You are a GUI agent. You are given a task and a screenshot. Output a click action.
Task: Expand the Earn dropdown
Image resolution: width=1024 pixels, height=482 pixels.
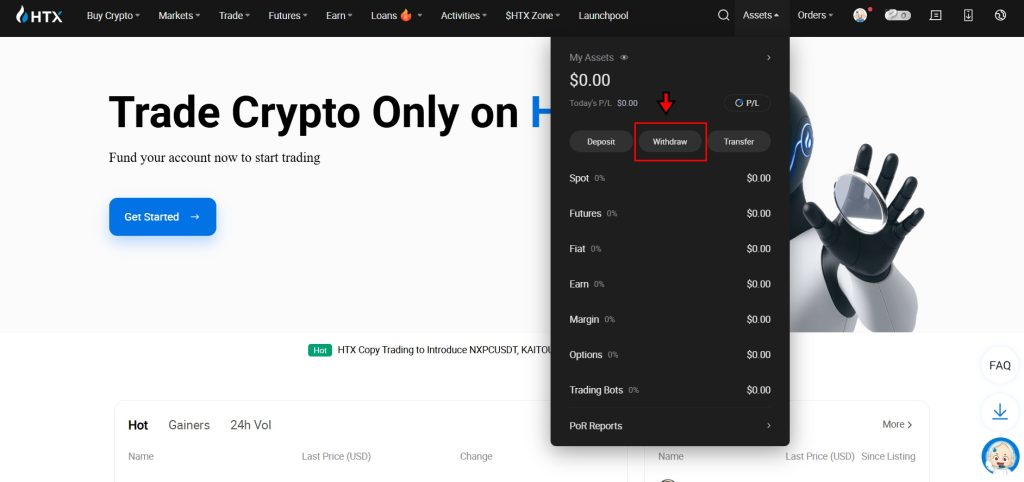(339, 15)
